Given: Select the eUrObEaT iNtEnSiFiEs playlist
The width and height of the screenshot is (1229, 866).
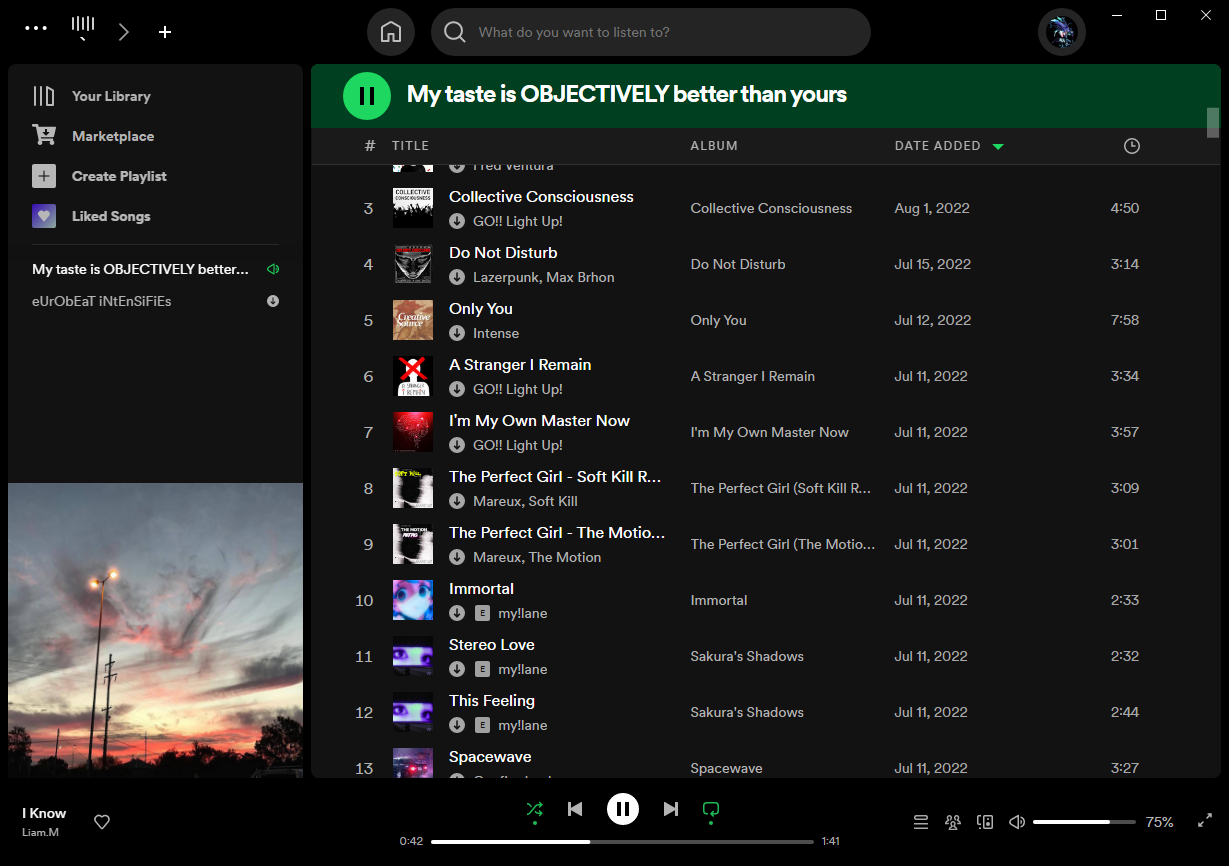Looking at the screenshot, I should pyautogui.click(x=102, y=301).
